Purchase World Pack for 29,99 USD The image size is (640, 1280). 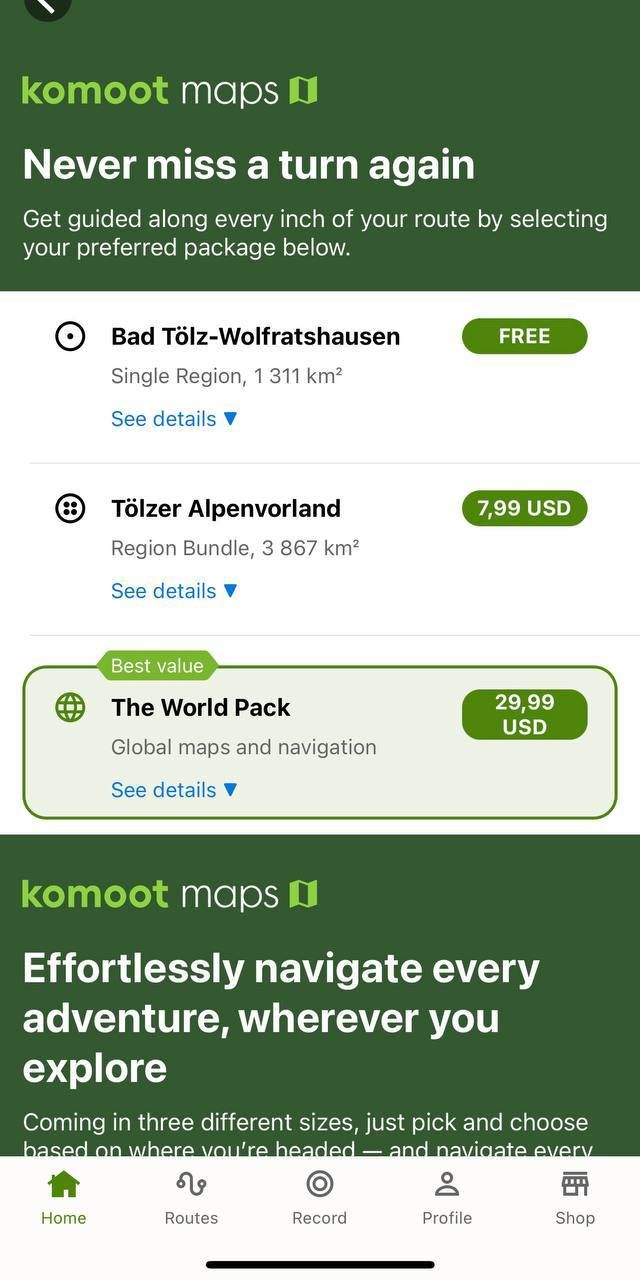(x=524, y=714)
